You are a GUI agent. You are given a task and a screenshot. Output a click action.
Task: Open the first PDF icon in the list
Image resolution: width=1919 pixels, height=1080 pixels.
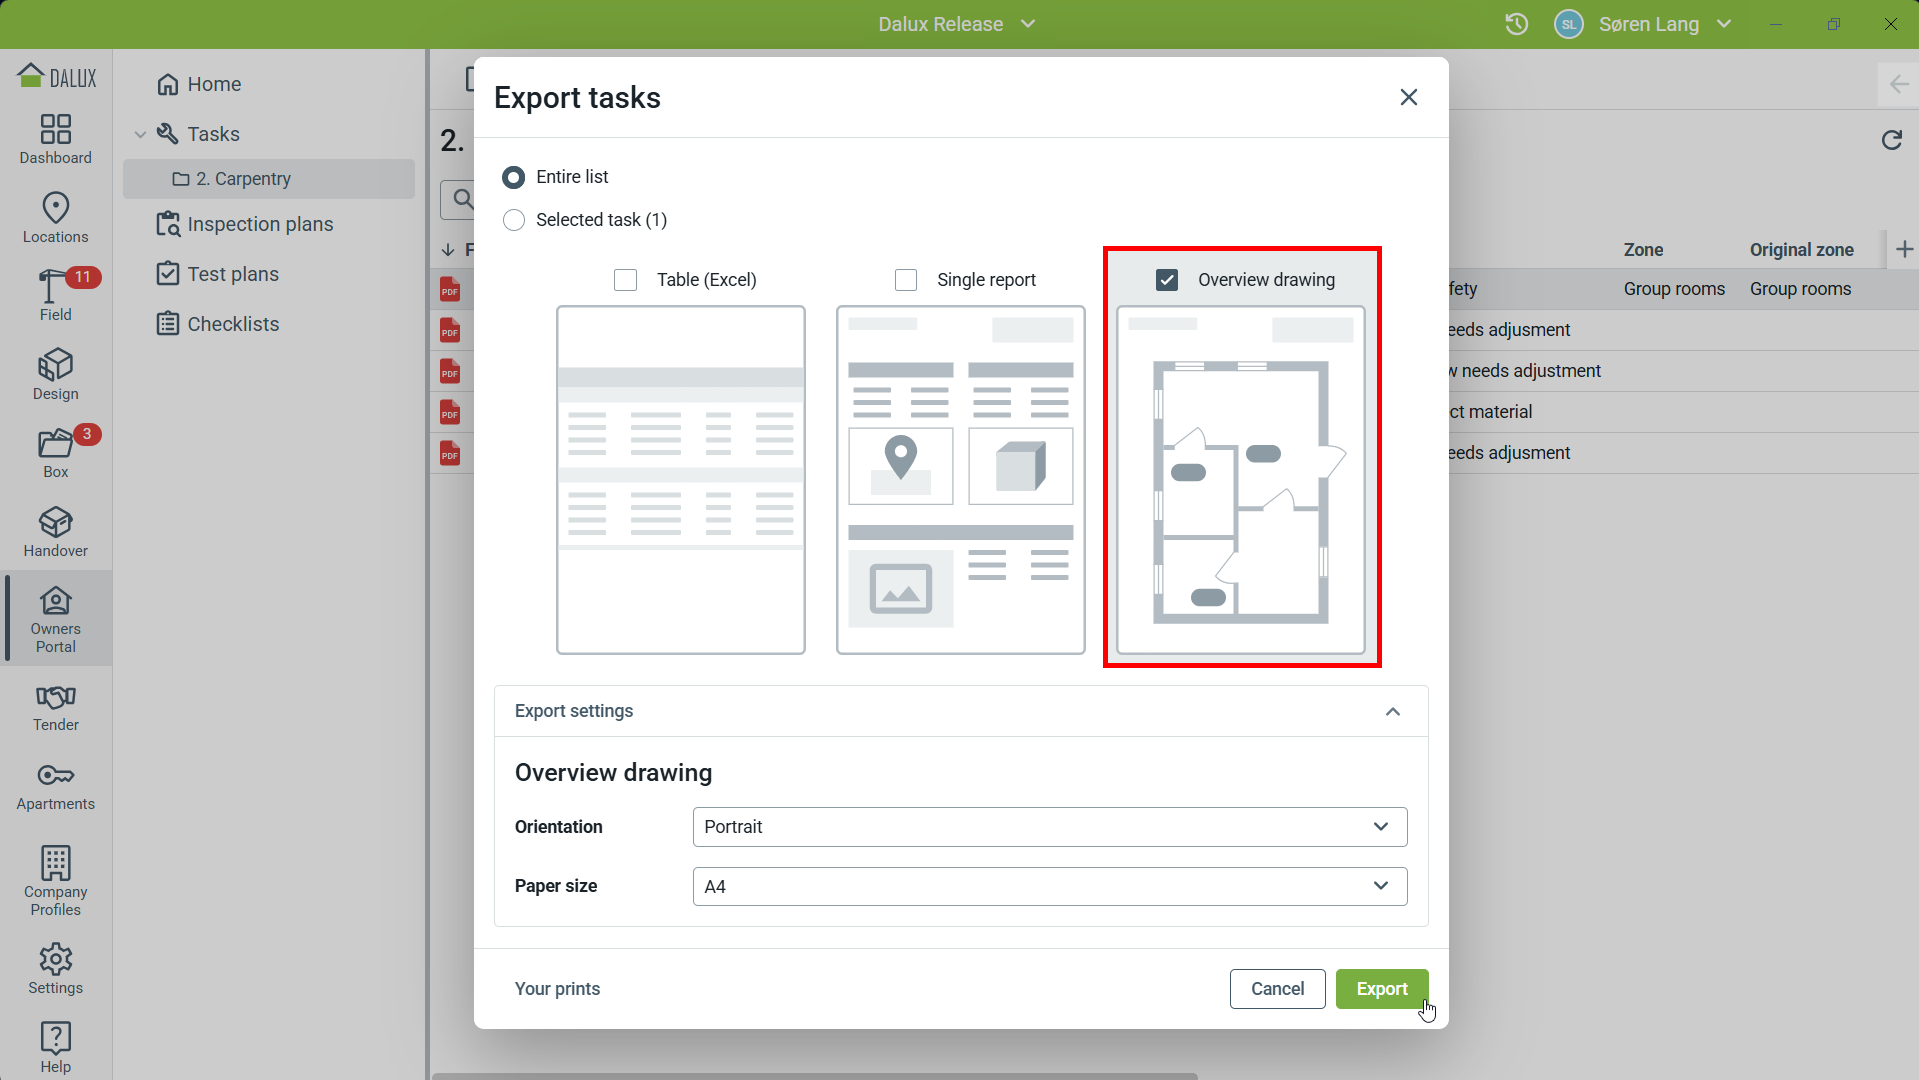pos(450,290)
